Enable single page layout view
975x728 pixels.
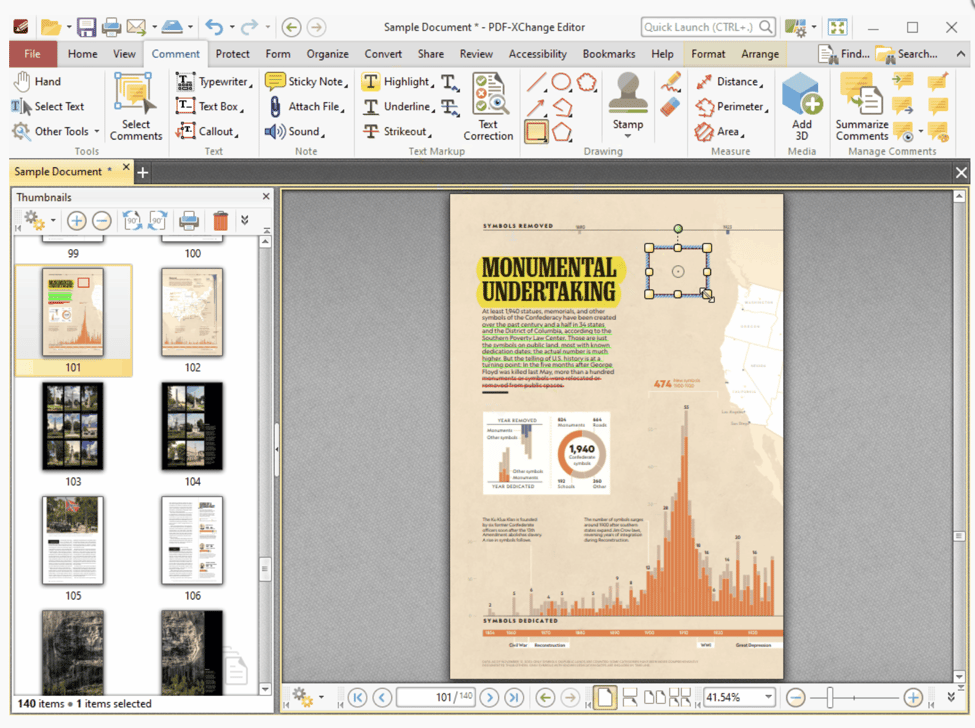604,697
